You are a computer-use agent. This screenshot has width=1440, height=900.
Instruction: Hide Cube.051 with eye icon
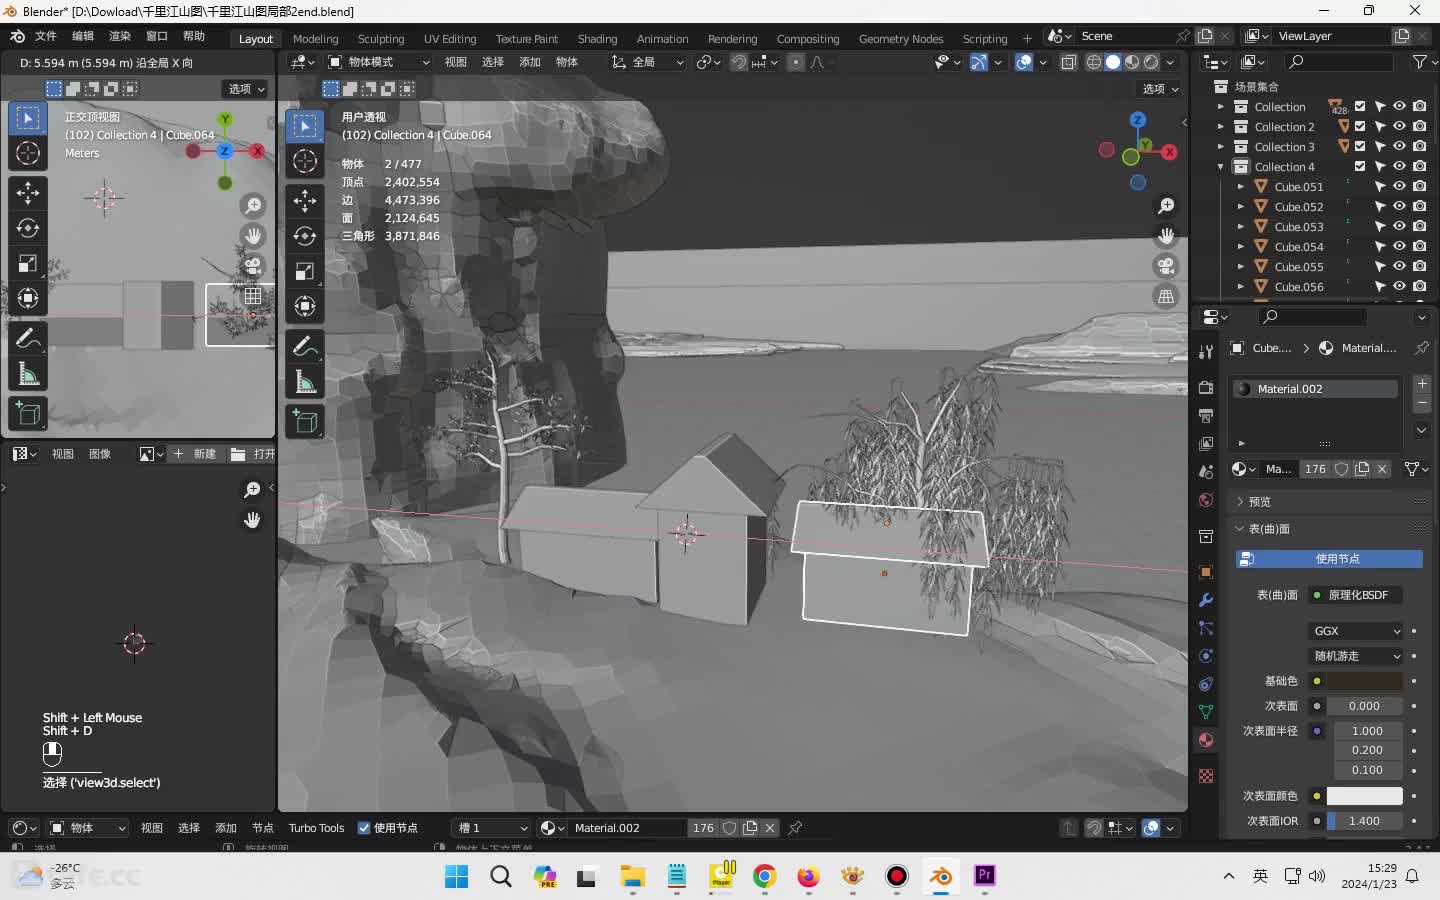pyautogui.click(x=1399, y=186)
